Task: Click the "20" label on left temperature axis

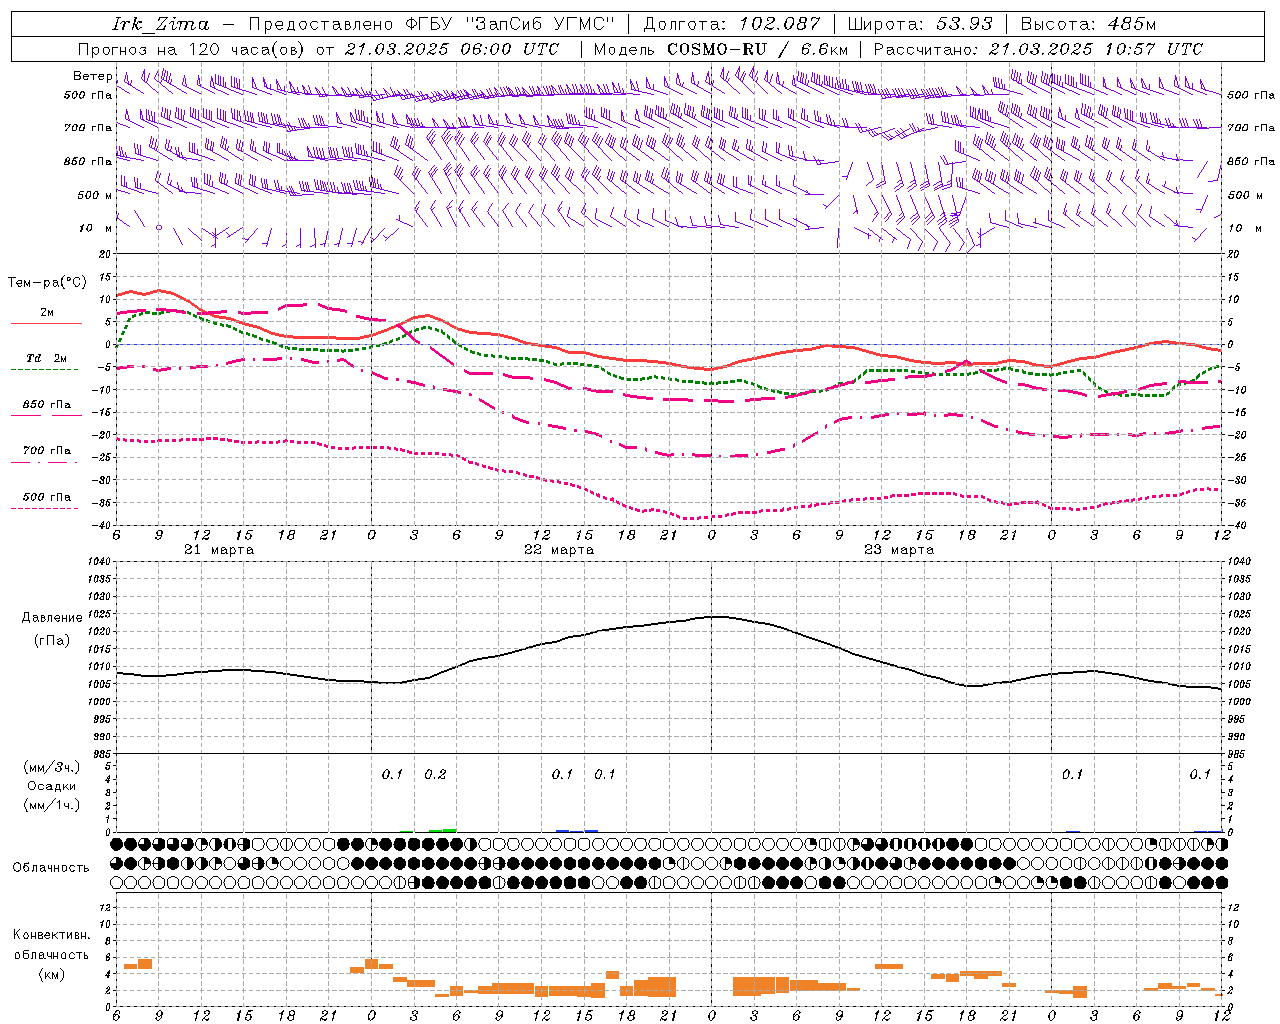Action: [105, 254]
